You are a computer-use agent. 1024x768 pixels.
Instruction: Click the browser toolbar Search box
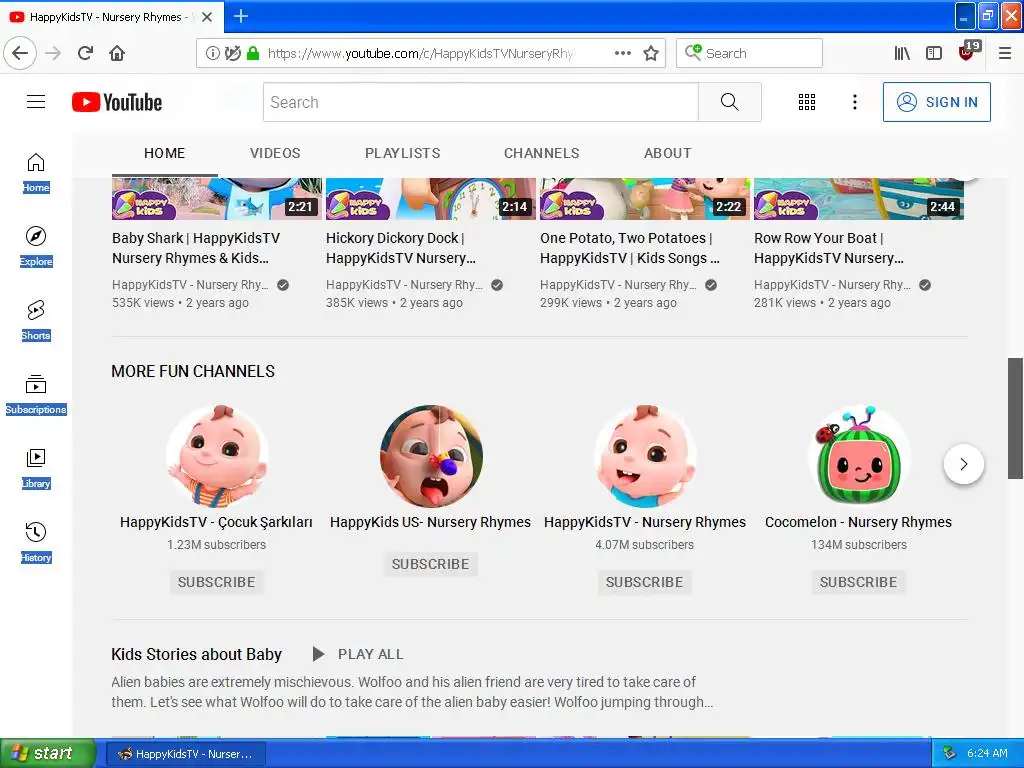click(749, 53)
